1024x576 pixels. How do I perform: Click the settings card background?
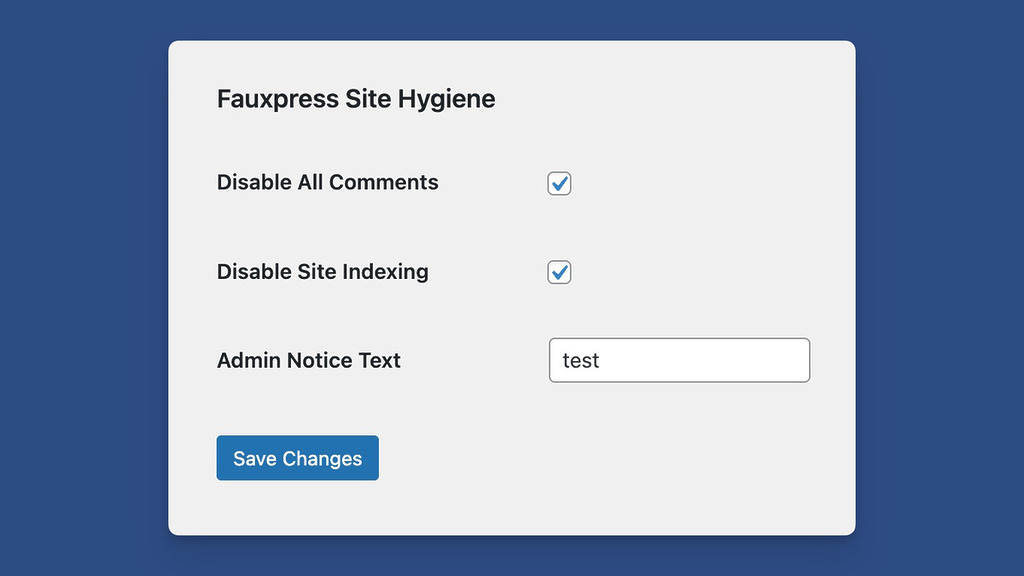point(700,480)
